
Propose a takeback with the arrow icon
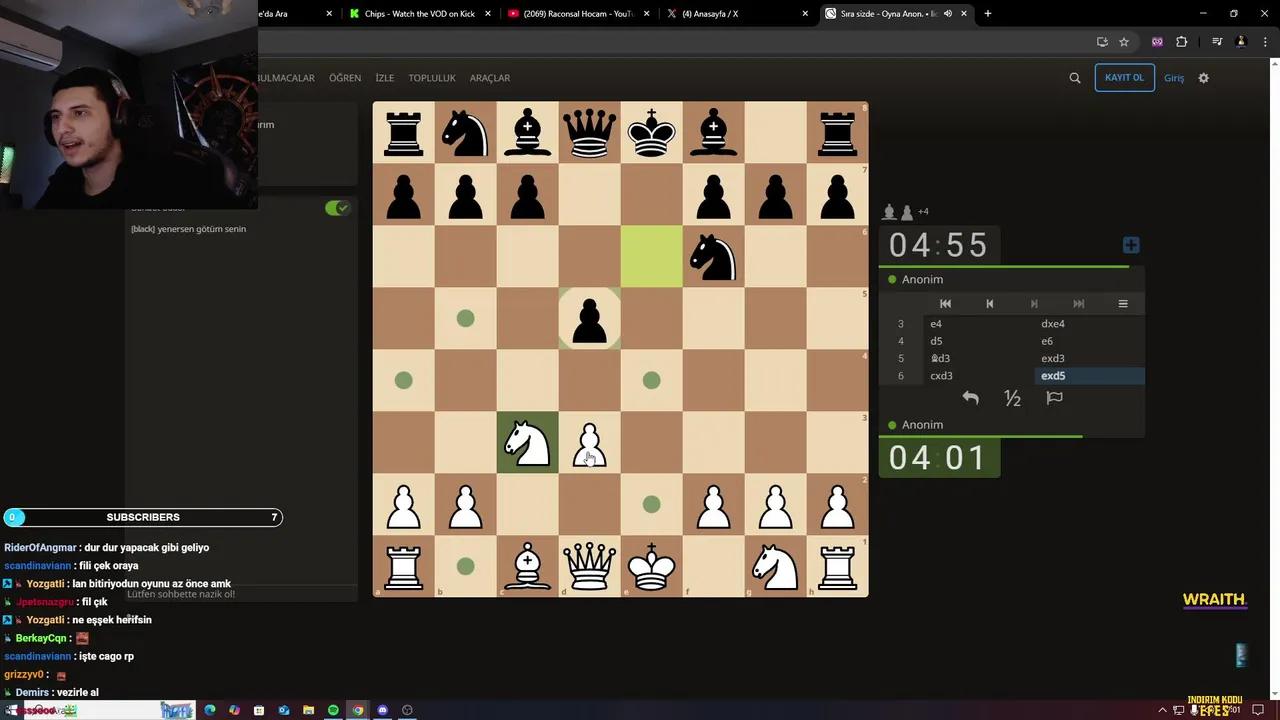tap(970, 398)
